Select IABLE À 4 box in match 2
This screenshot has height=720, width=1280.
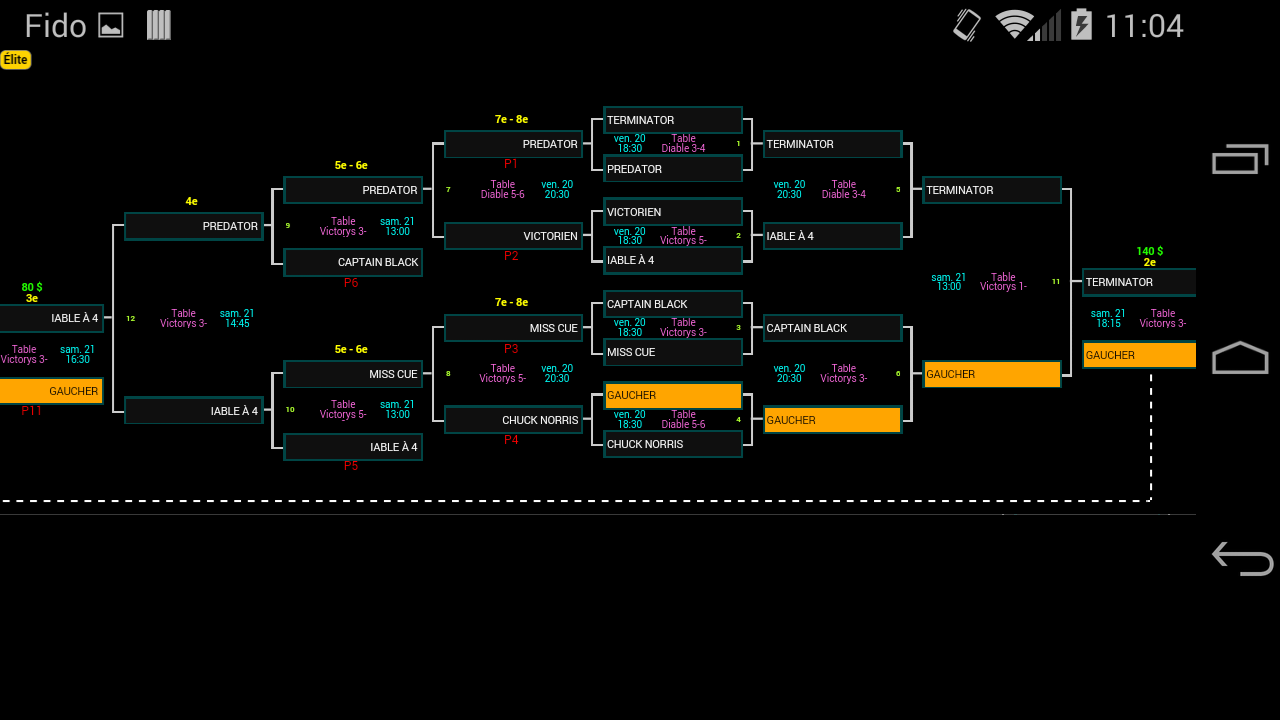point(673,260)
